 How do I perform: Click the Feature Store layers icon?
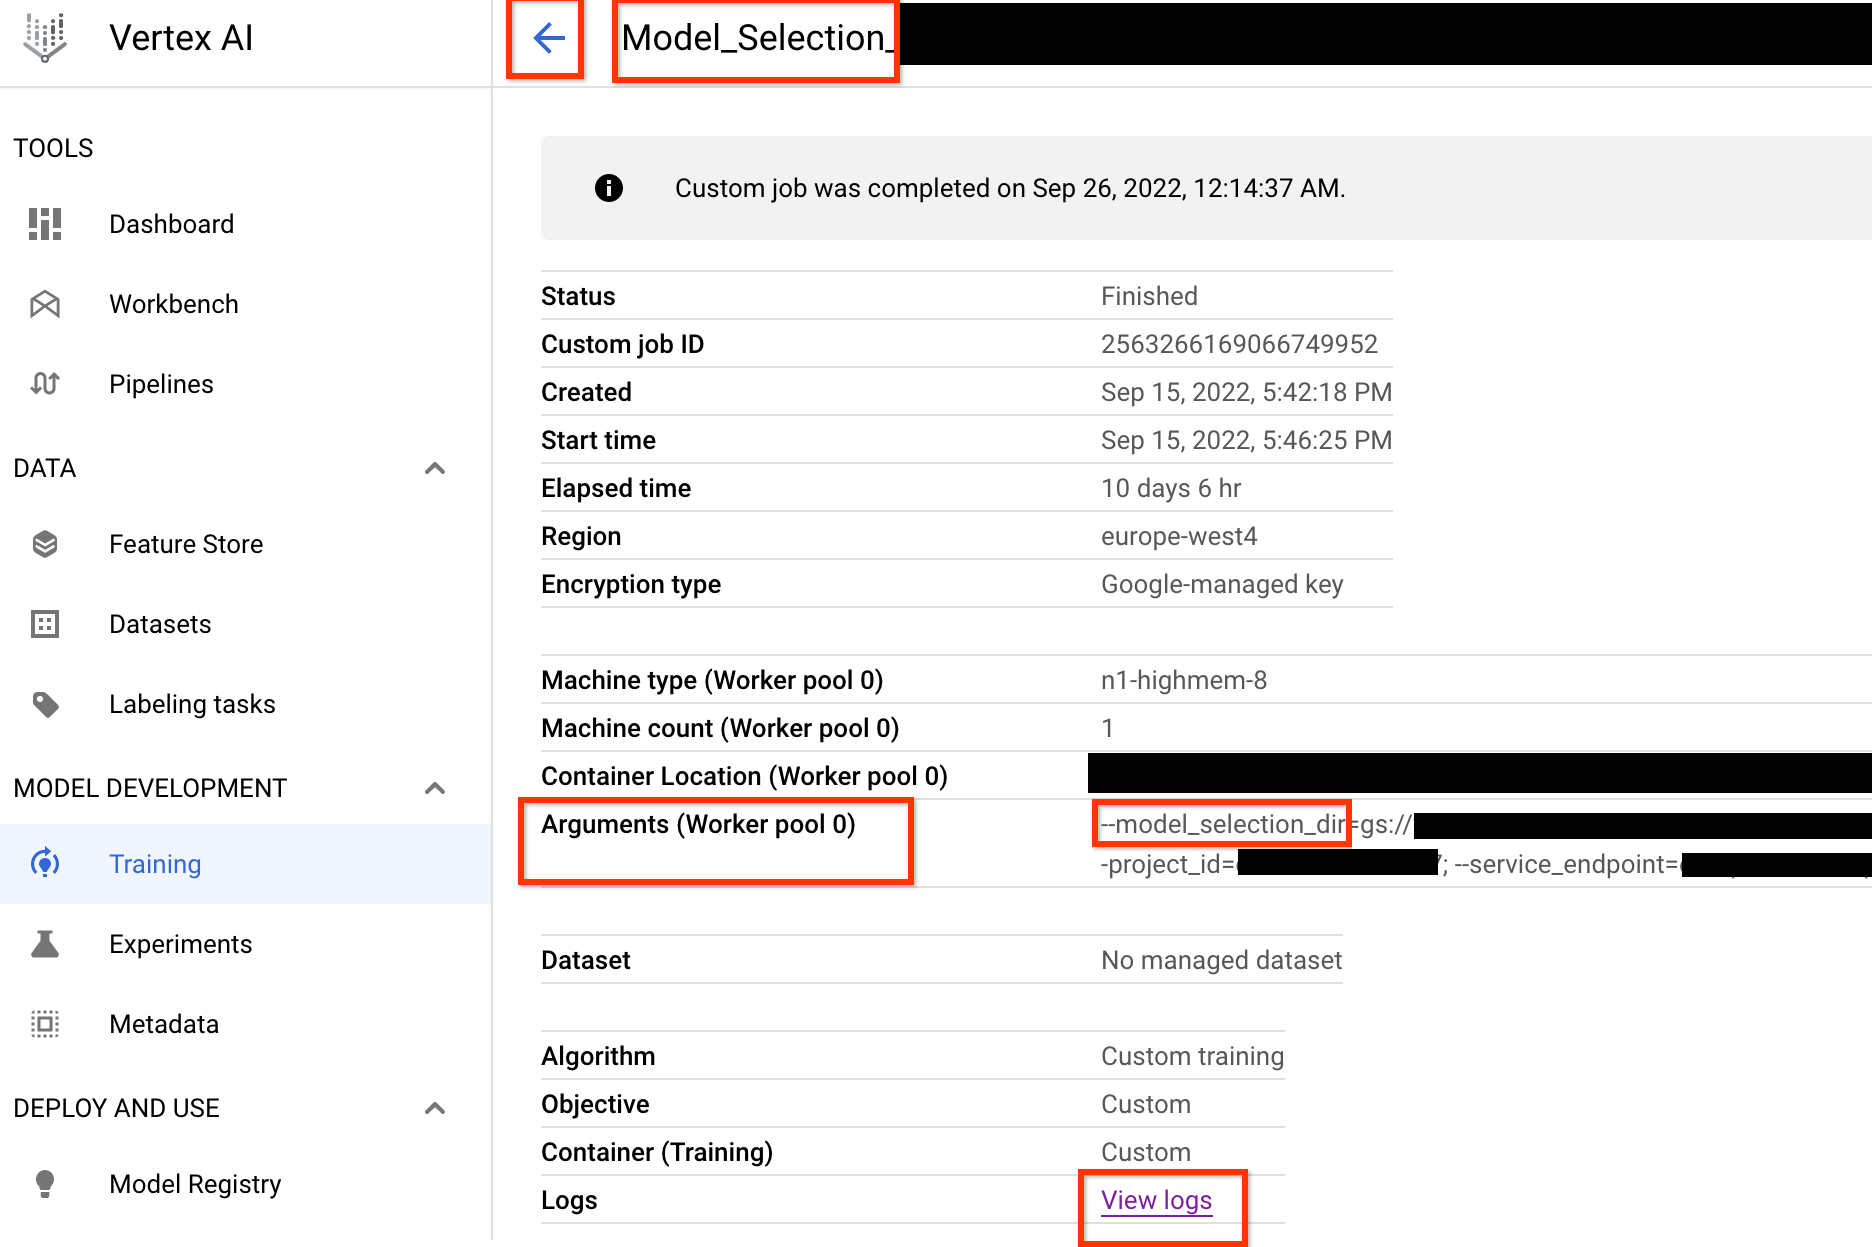pyautogui.click(x=45, y=544)
